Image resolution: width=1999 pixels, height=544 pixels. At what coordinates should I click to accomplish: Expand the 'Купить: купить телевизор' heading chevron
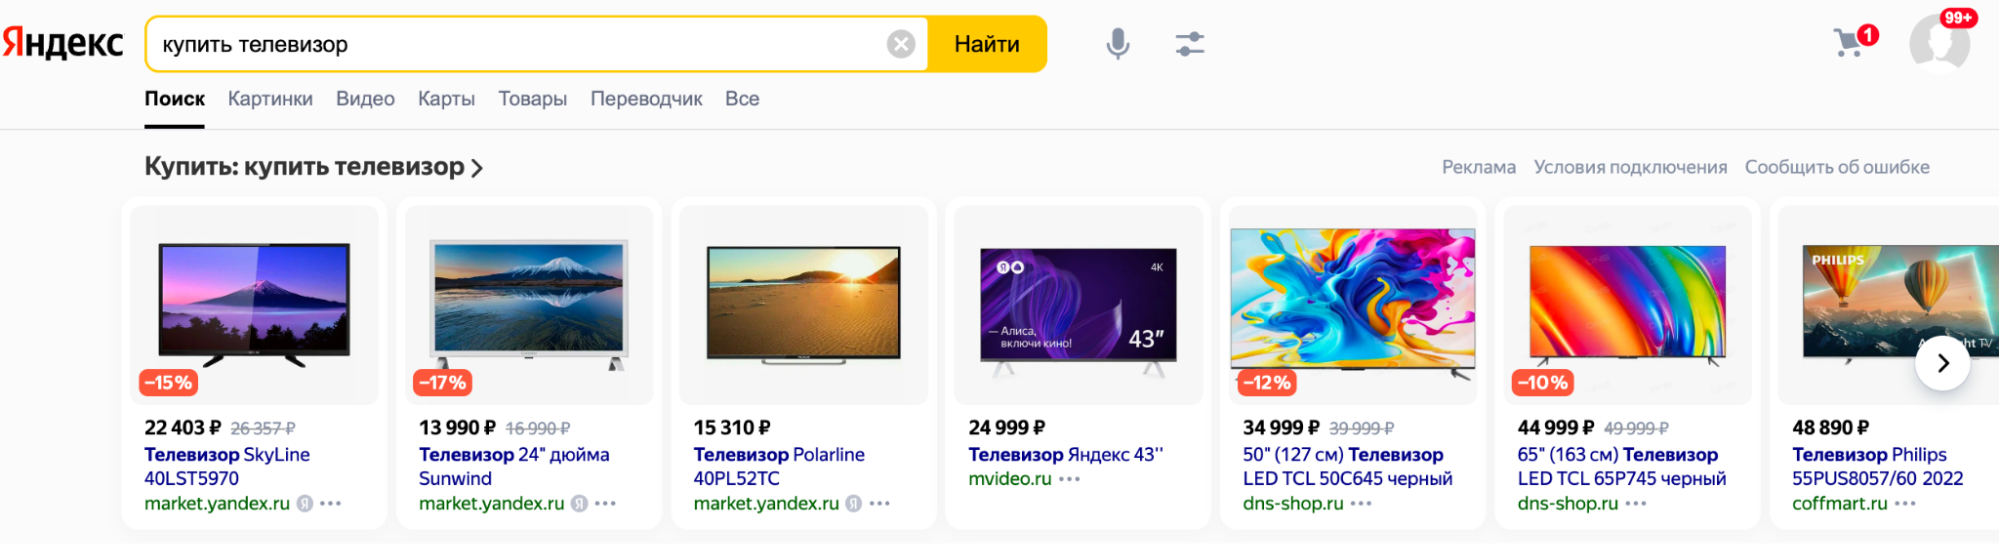click(x=477, y=168)
